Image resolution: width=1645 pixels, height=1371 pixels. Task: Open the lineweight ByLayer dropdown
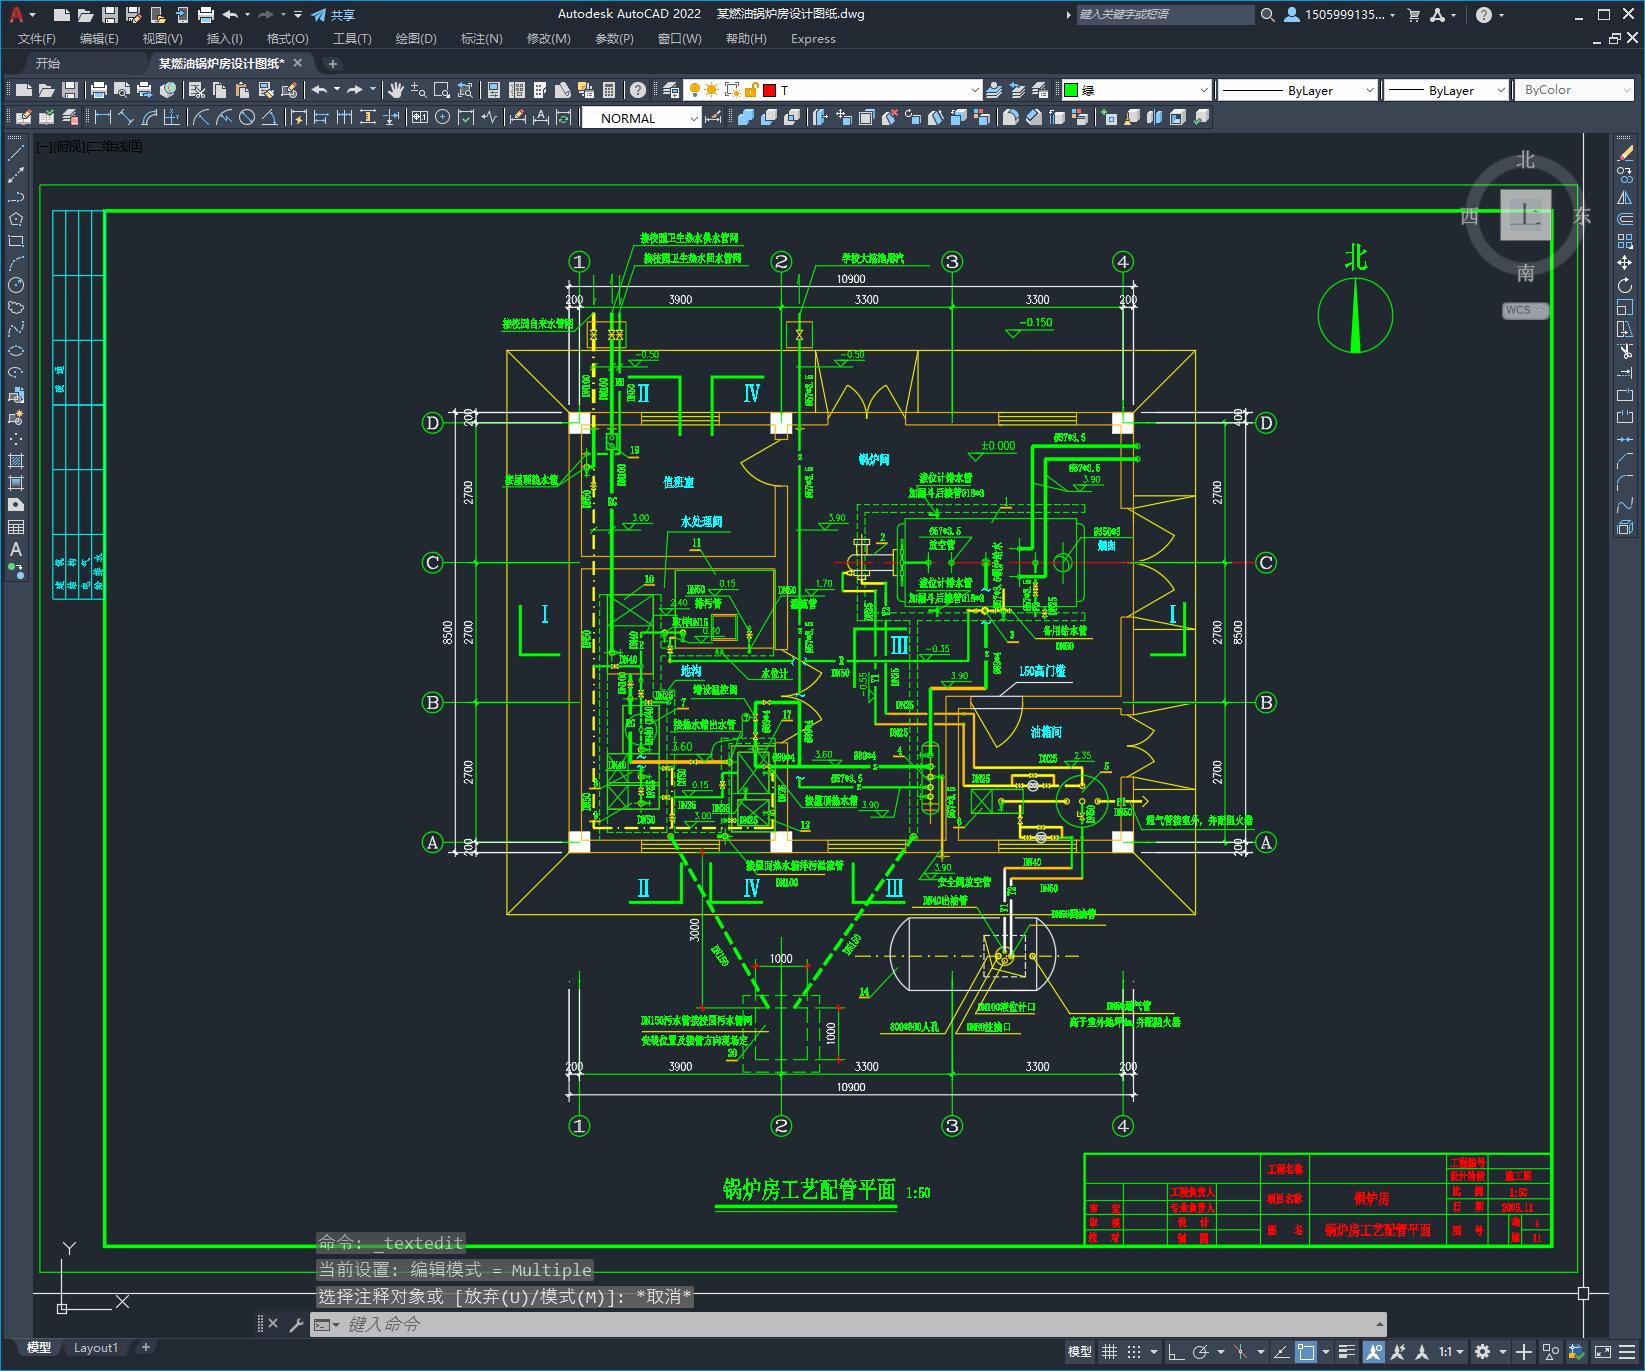pos(1446,90)
